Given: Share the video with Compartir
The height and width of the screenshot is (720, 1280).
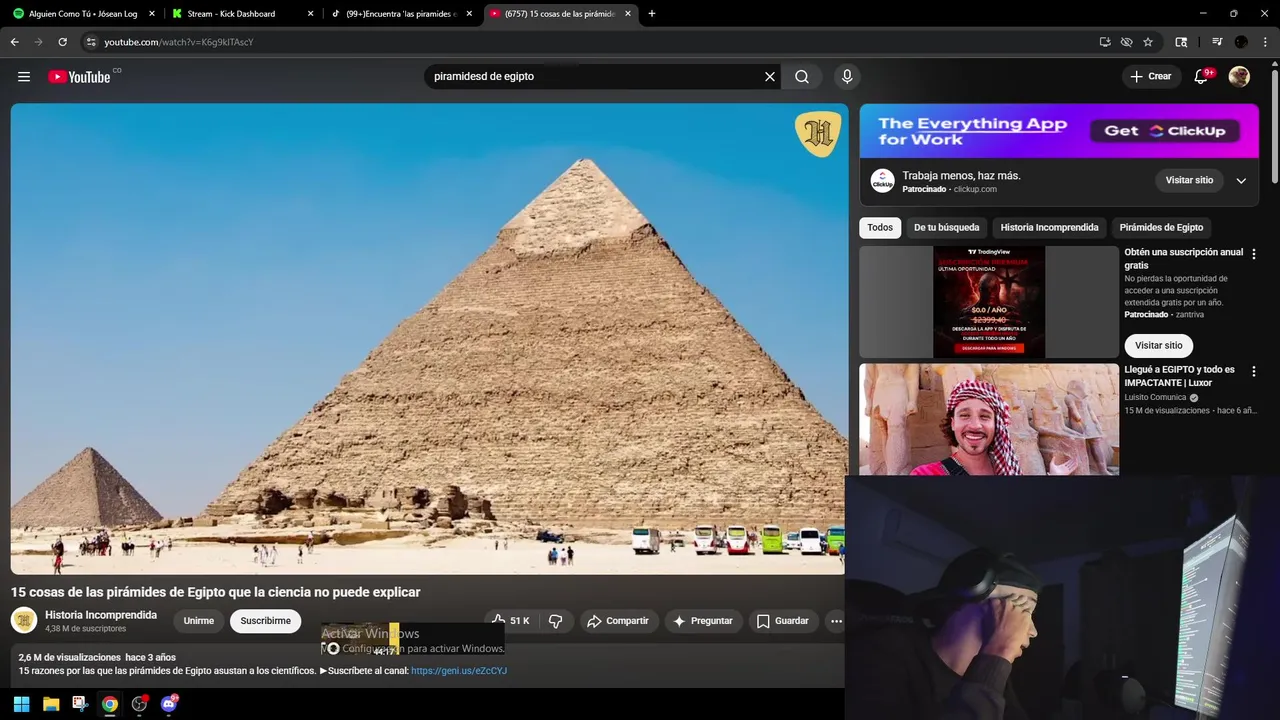Looking at the screenshot, I should click(x=618, y=621).
